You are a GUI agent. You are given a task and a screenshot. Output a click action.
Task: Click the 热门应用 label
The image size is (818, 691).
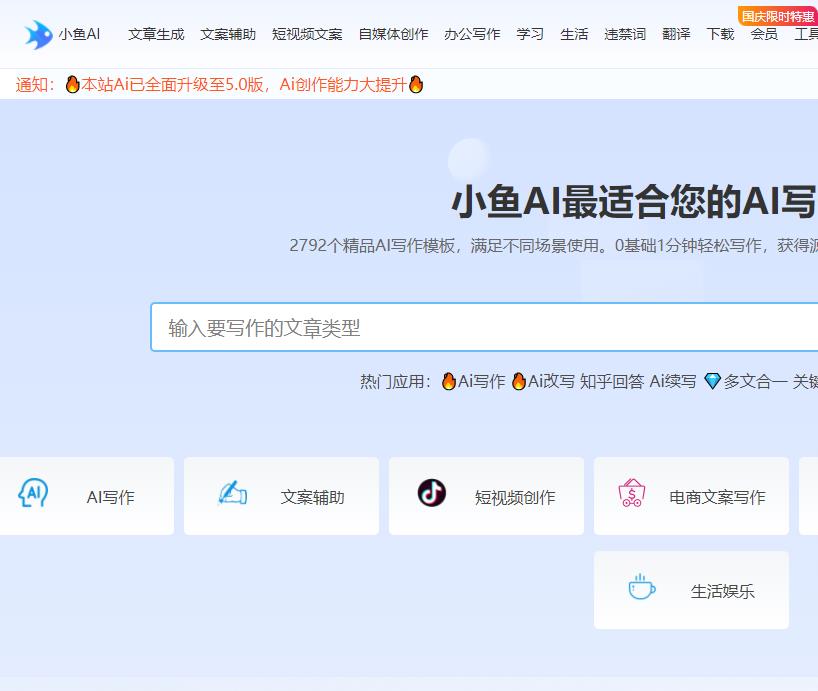(395, 381)
